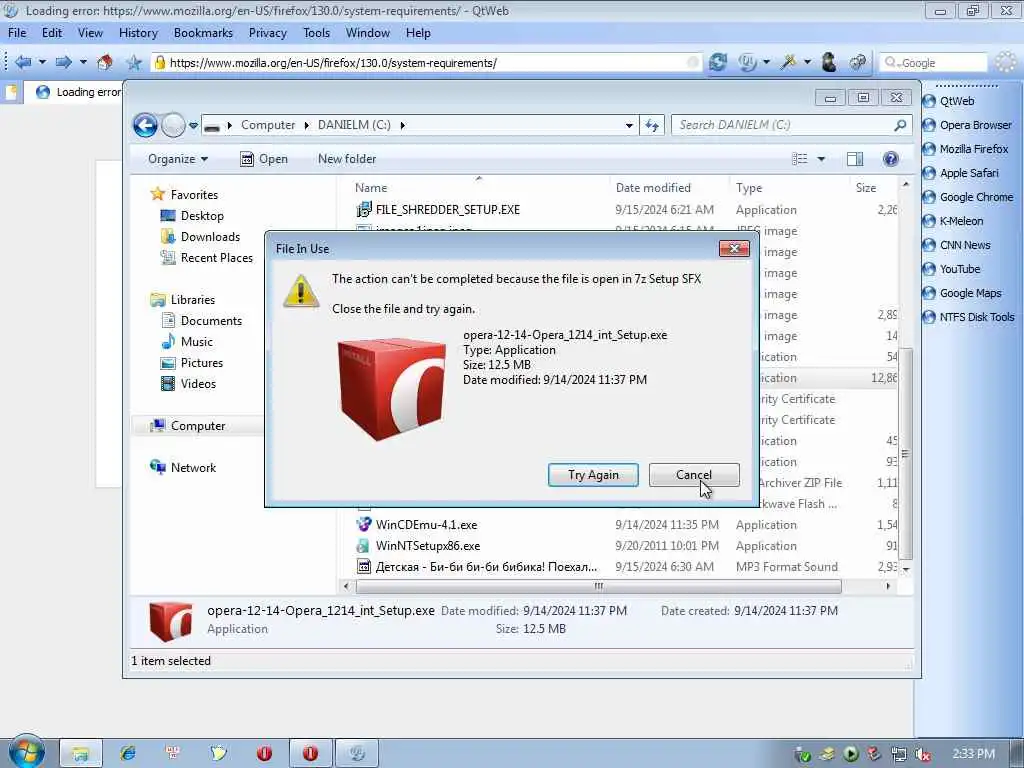Click the gears settings icon in toolbar
Viewport: 1024px width, 768px height.
(857, 62)
